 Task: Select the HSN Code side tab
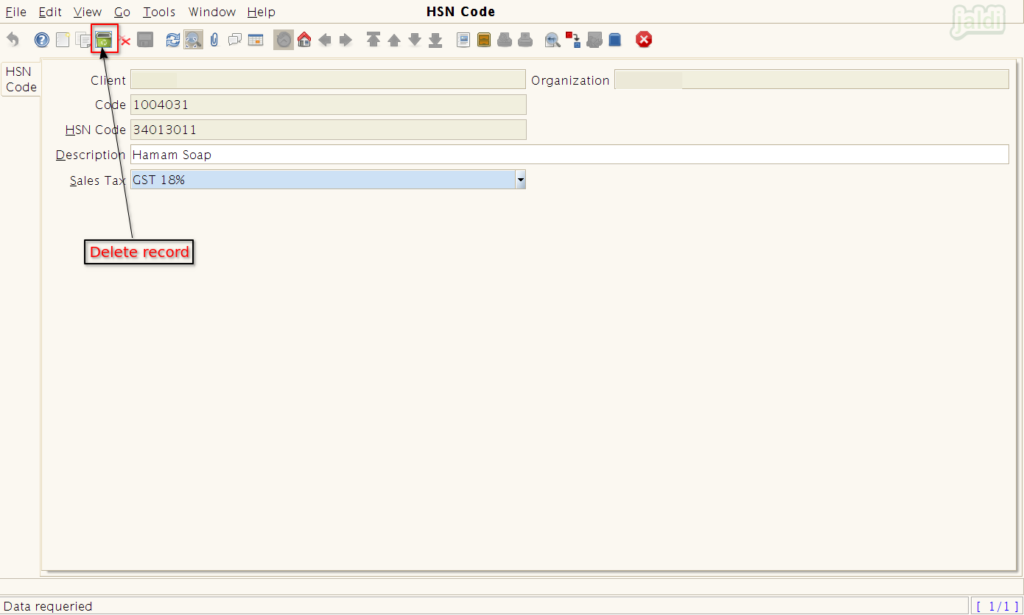point(21,80)
